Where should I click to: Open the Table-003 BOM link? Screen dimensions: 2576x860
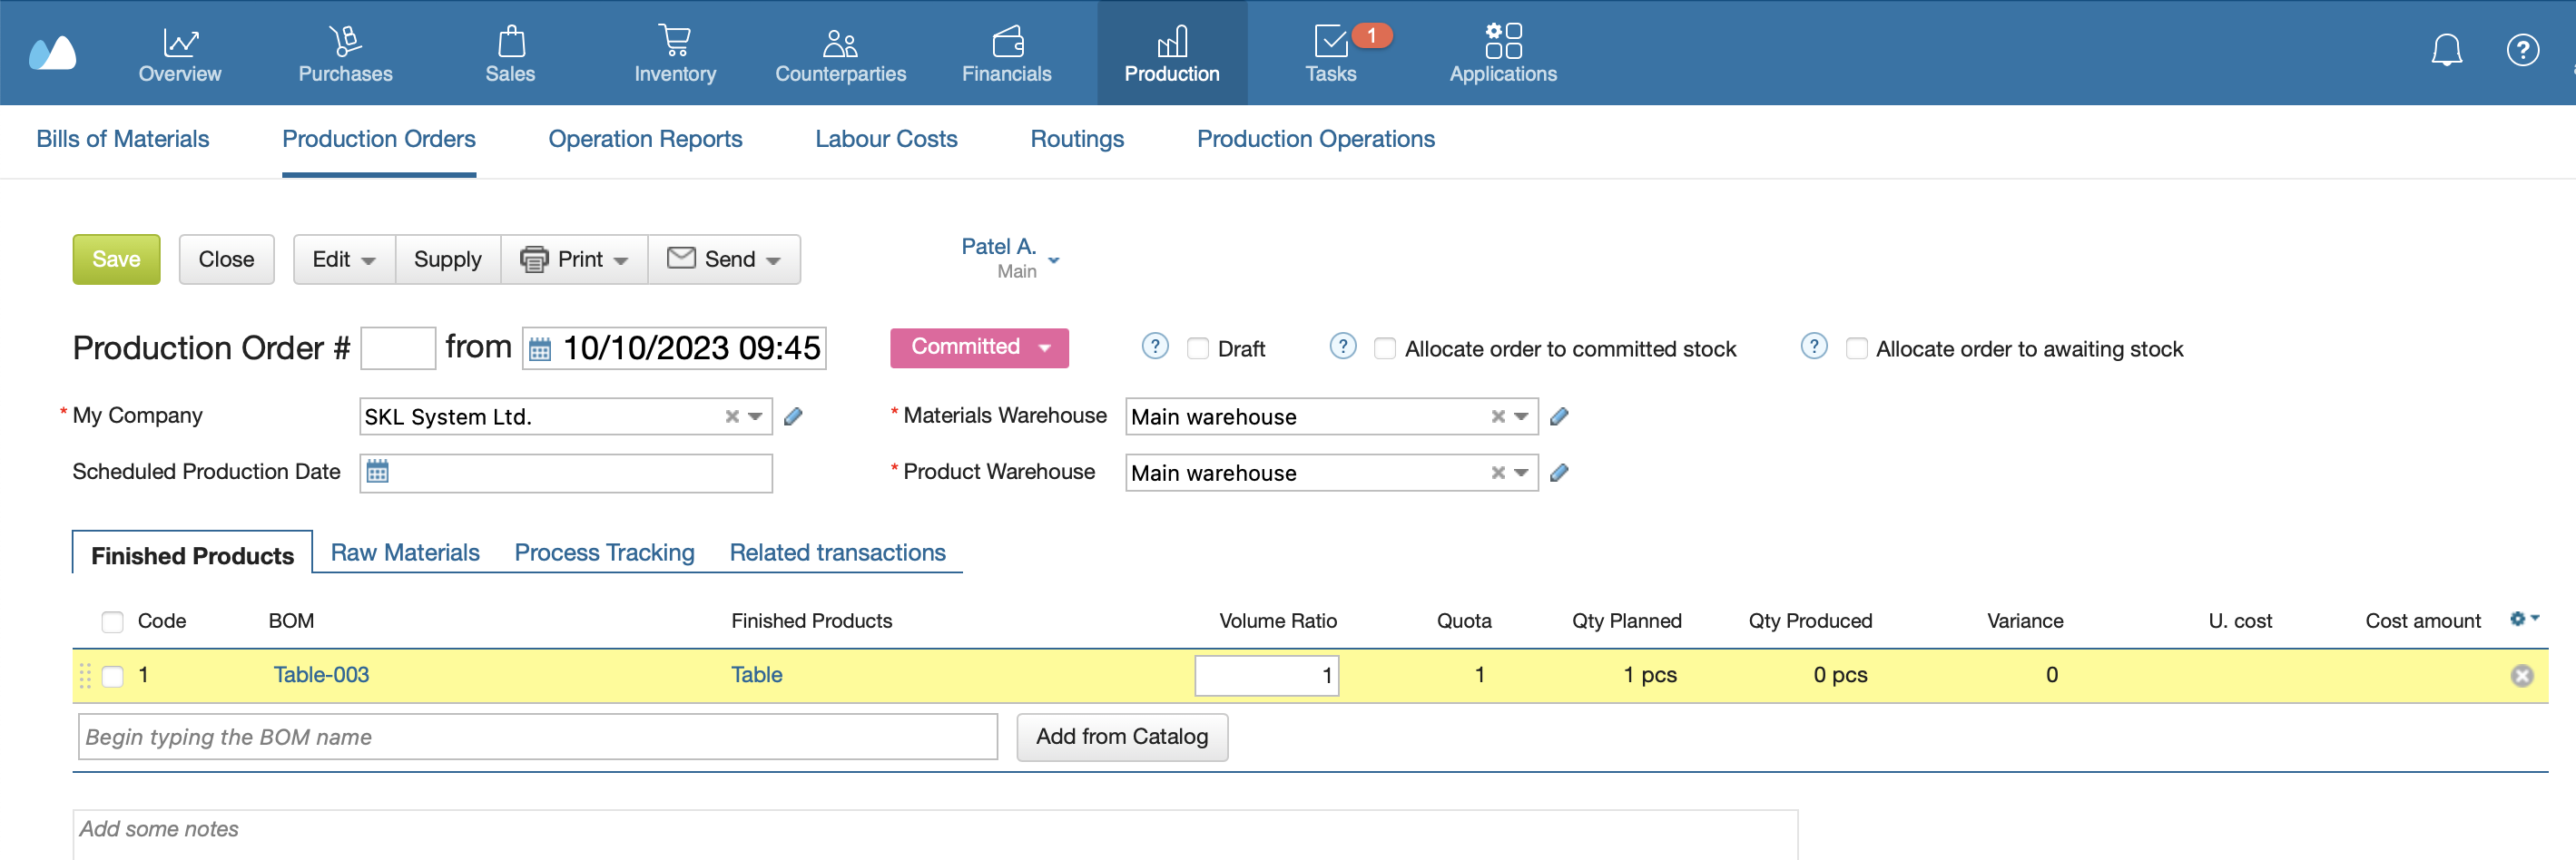(x=321, y=676)
